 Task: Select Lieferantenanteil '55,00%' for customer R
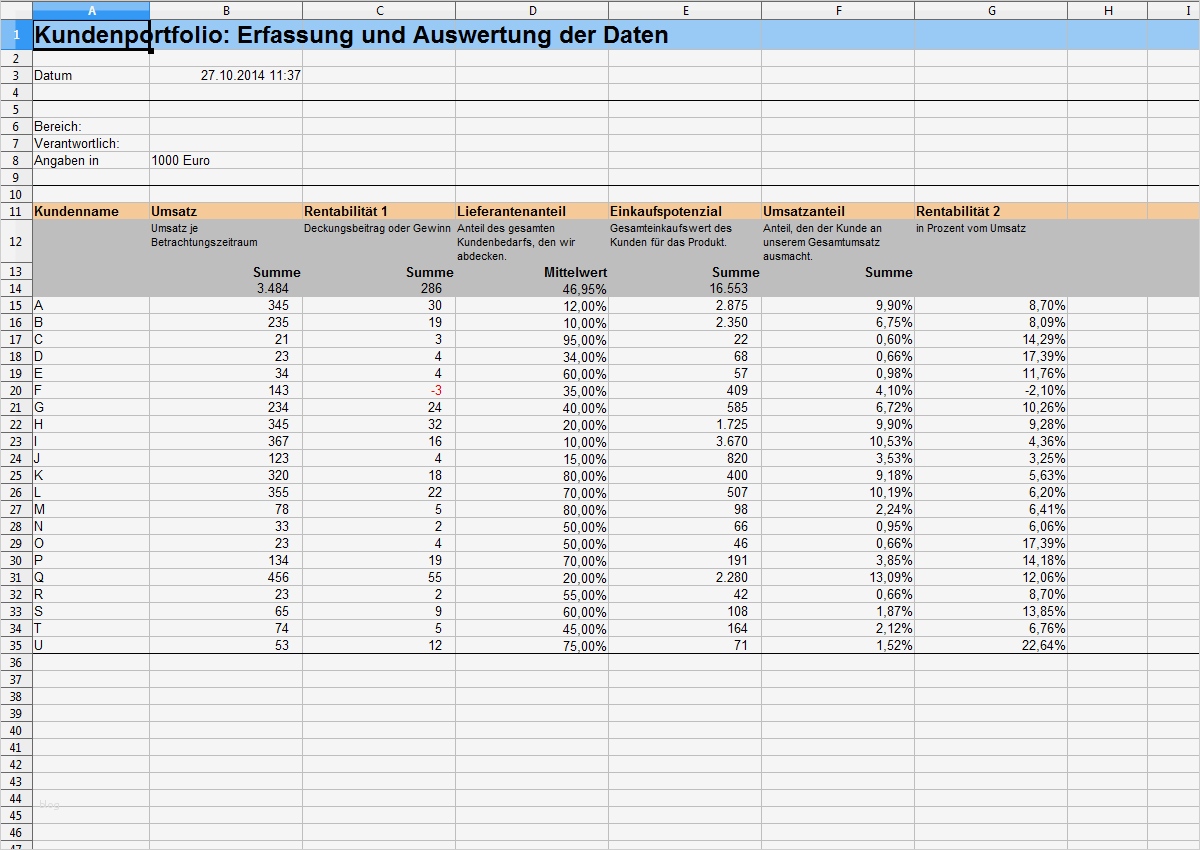coord(532,594)
